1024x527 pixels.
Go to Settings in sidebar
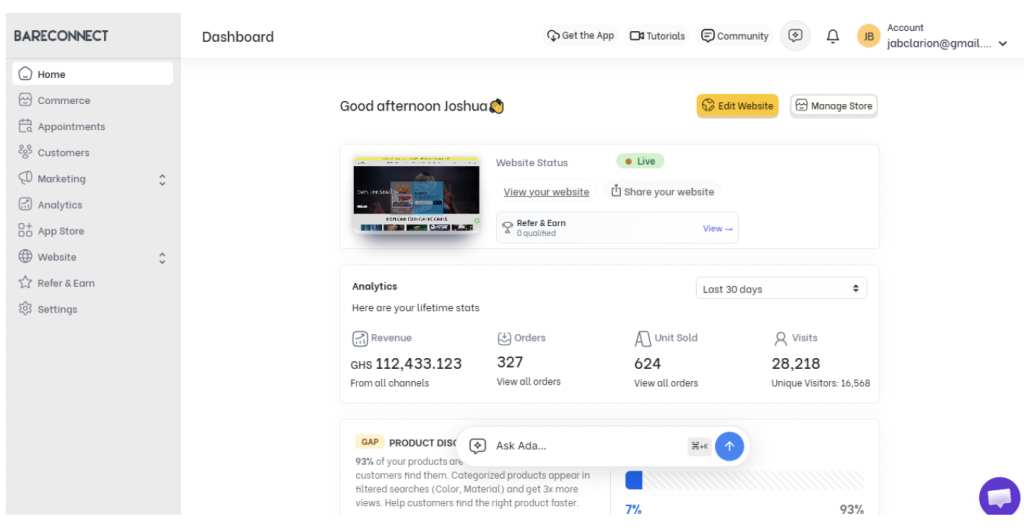point(57,309)
